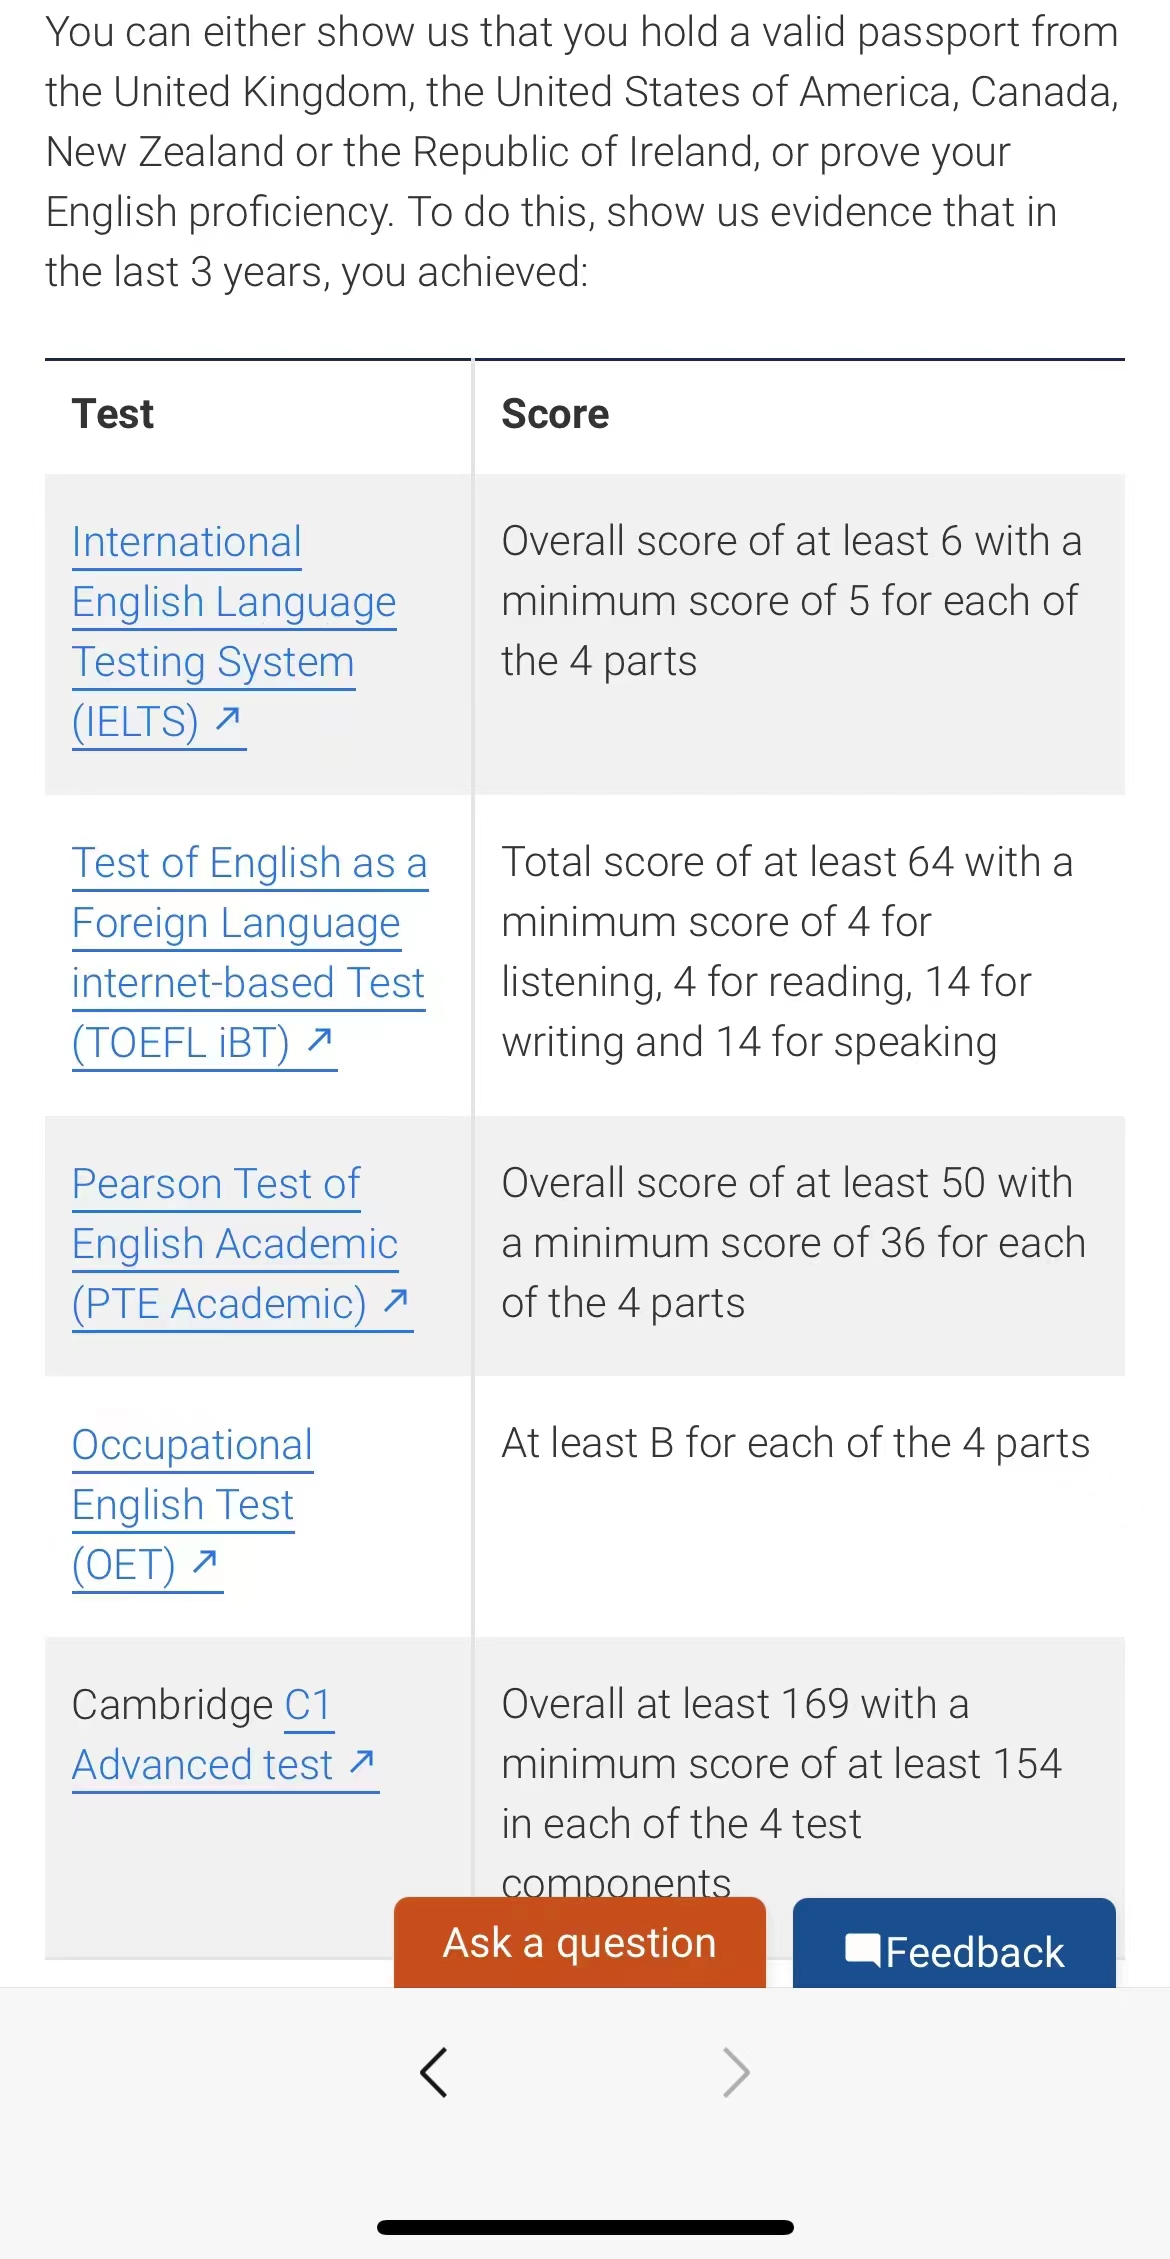The width and height of the screenshot is (1170, 2259).
Task: Click the Cambridge C1 Advanced external arrow
Action: [x=361, y=1762]
